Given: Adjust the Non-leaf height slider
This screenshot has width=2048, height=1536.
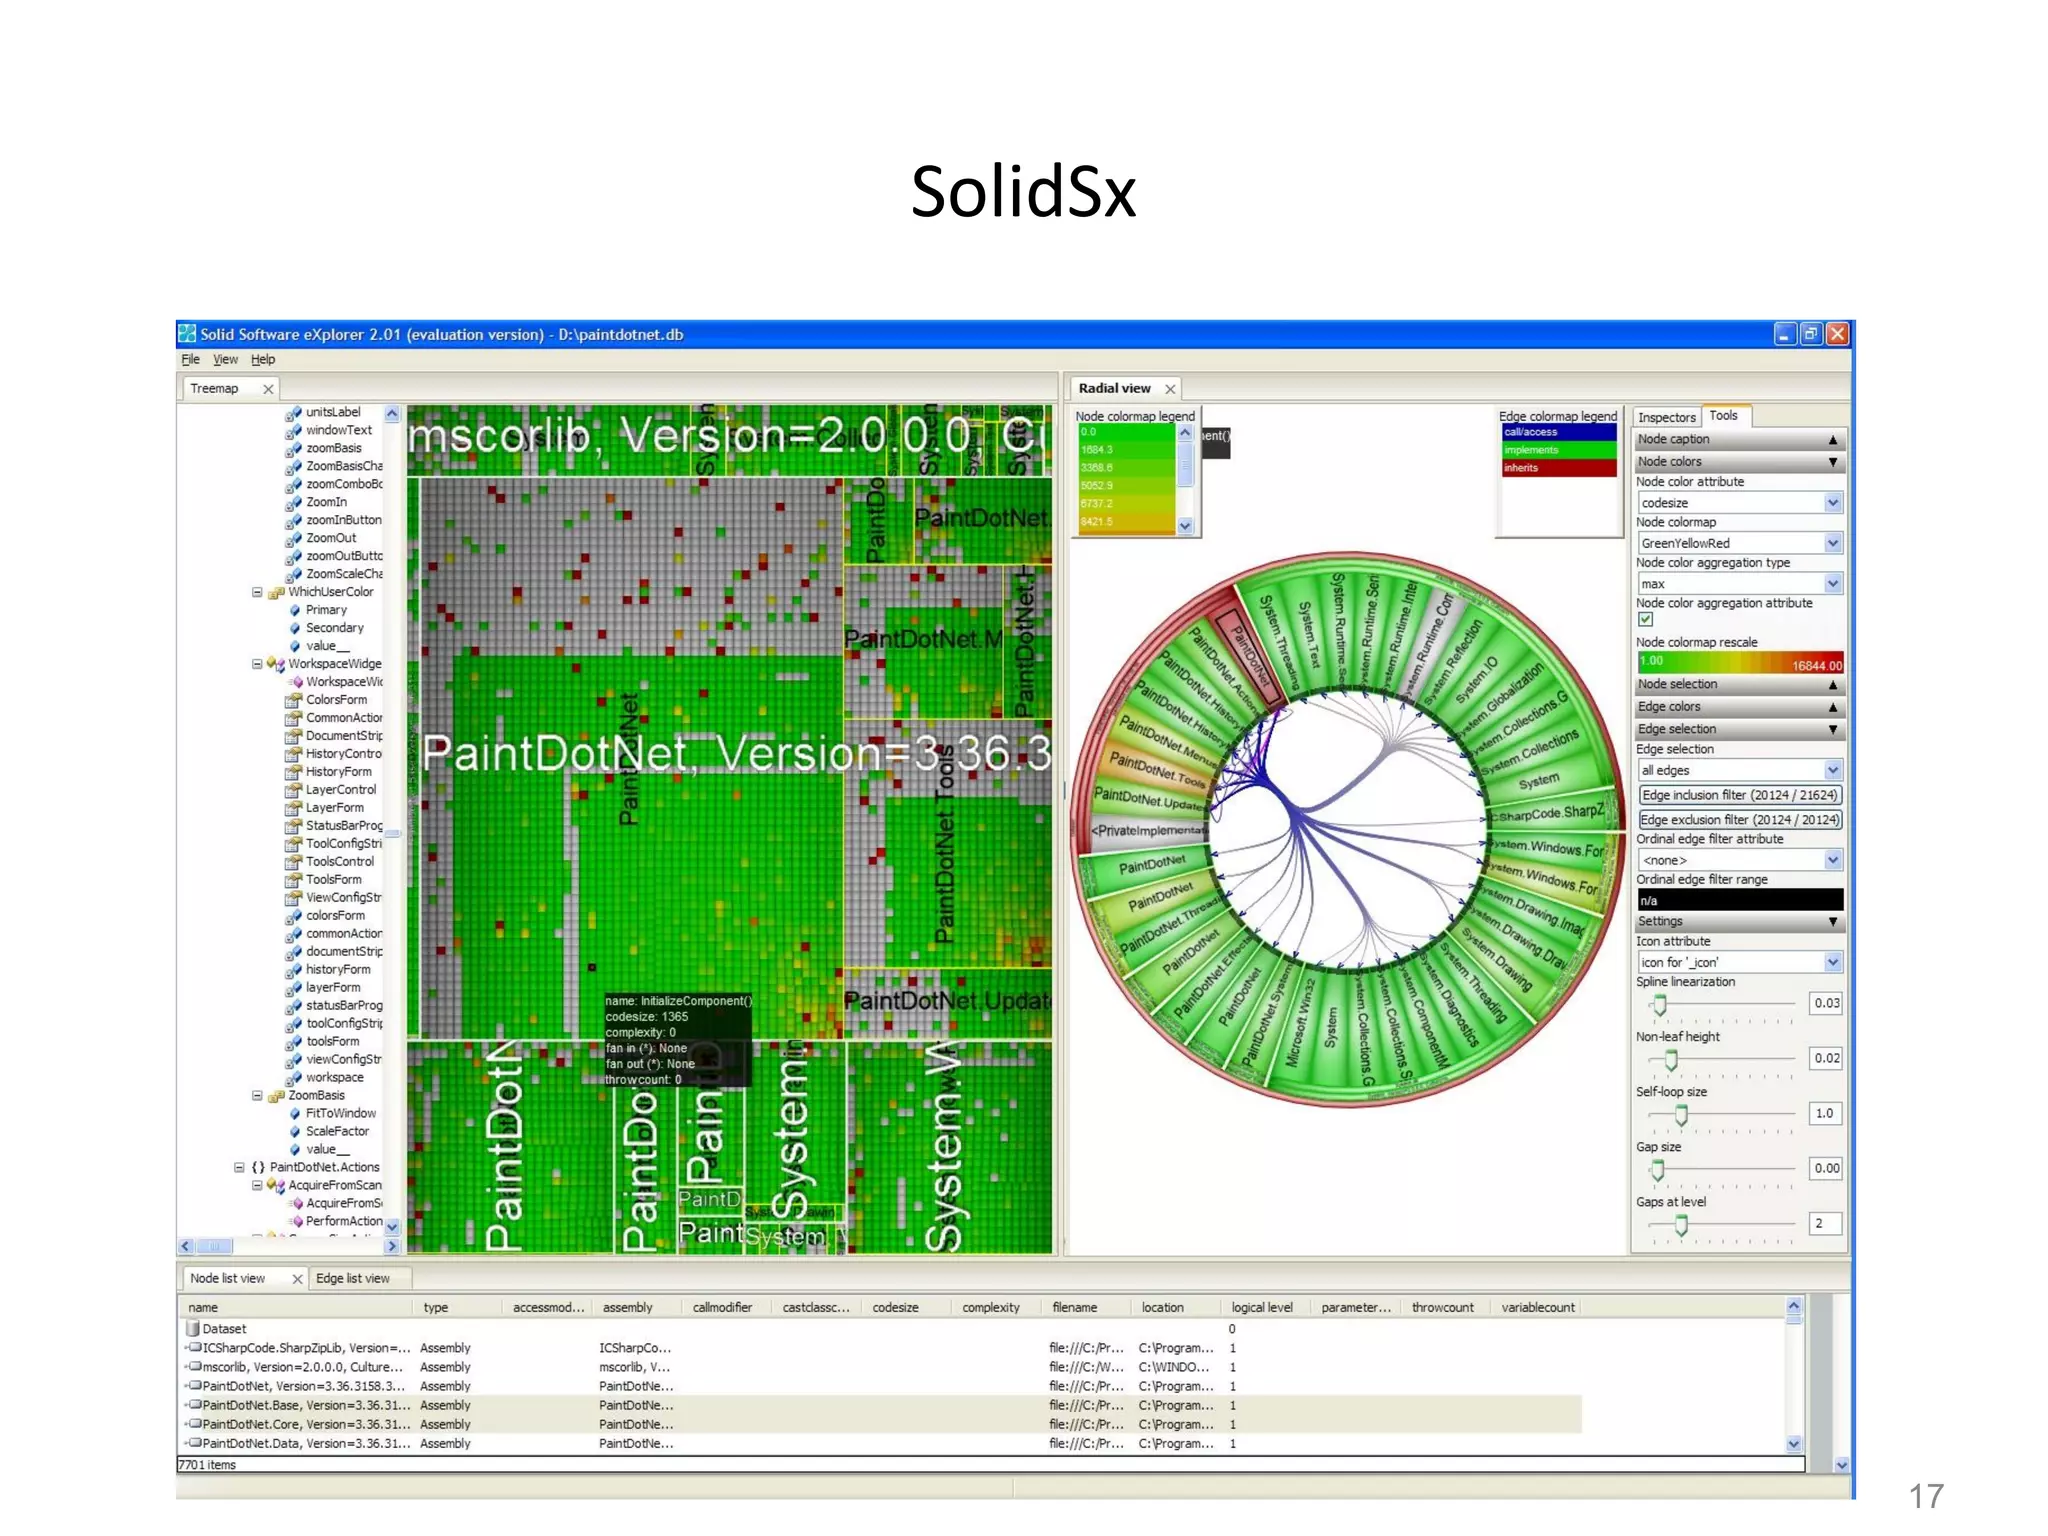Looking at the screenshot, I should click(1671, 1060).
